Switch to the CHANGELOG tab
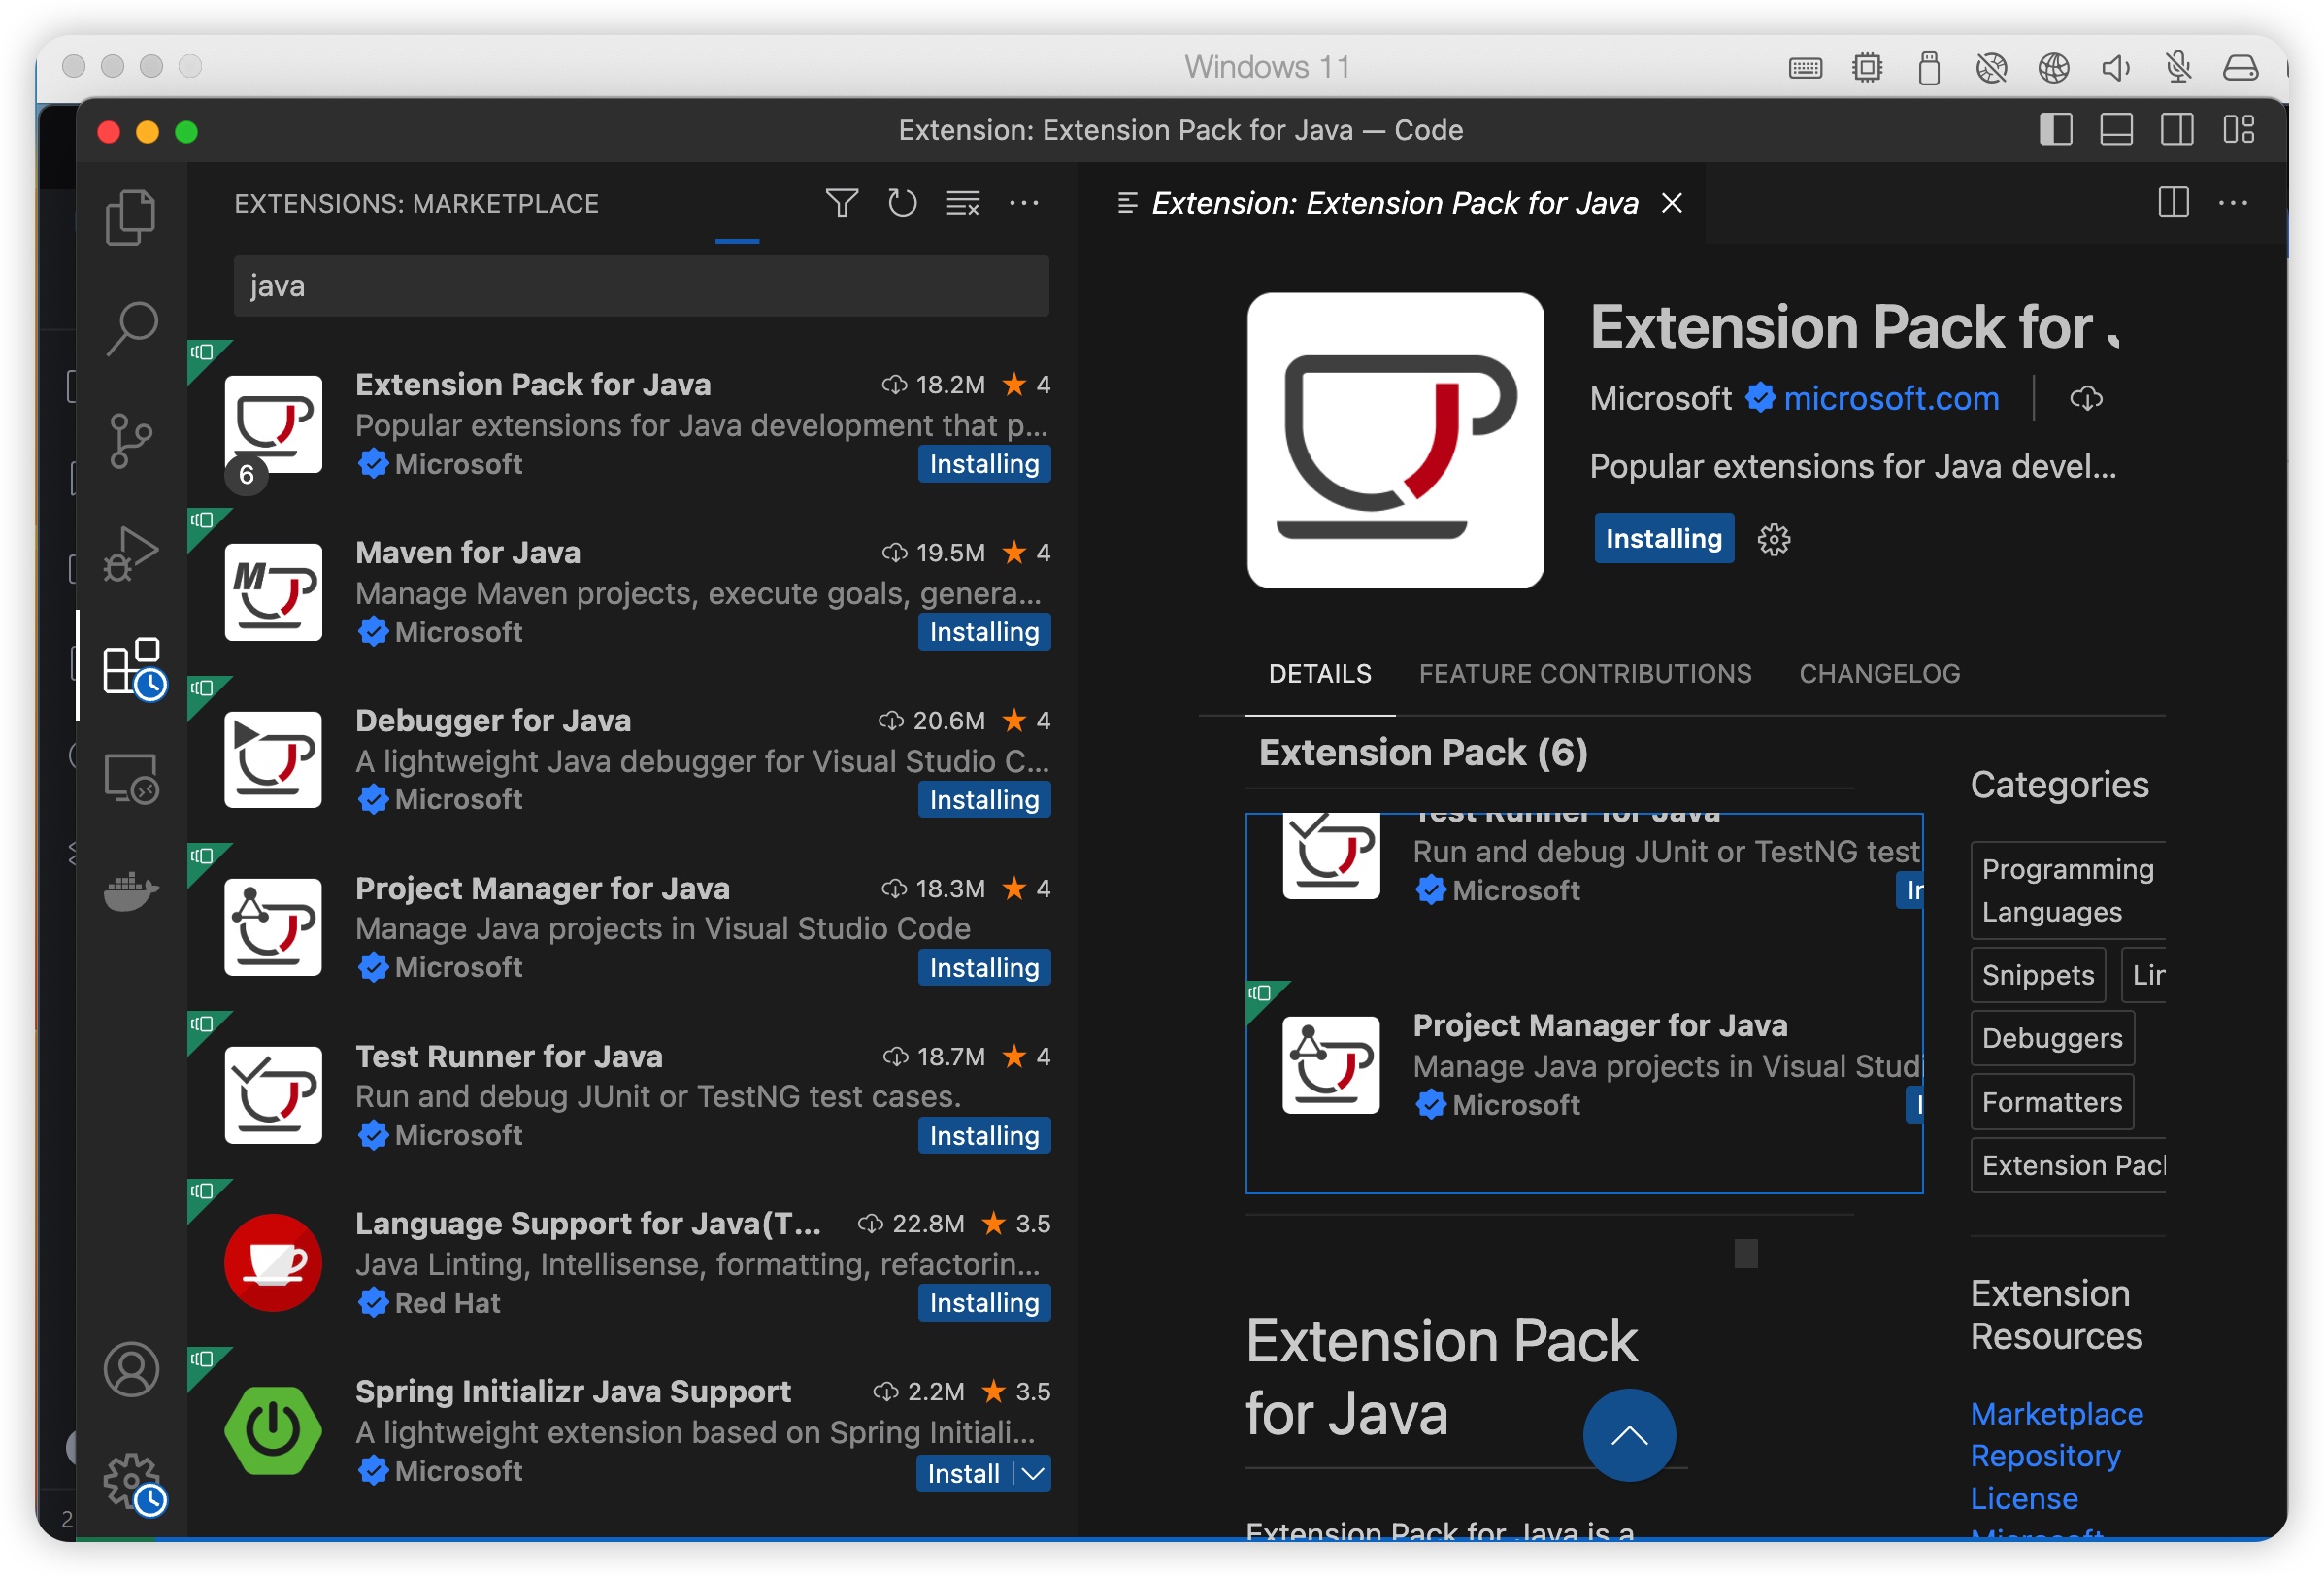This screenshot has height=1577, width=2324. pyautogui.click(x=1880, y=674)
